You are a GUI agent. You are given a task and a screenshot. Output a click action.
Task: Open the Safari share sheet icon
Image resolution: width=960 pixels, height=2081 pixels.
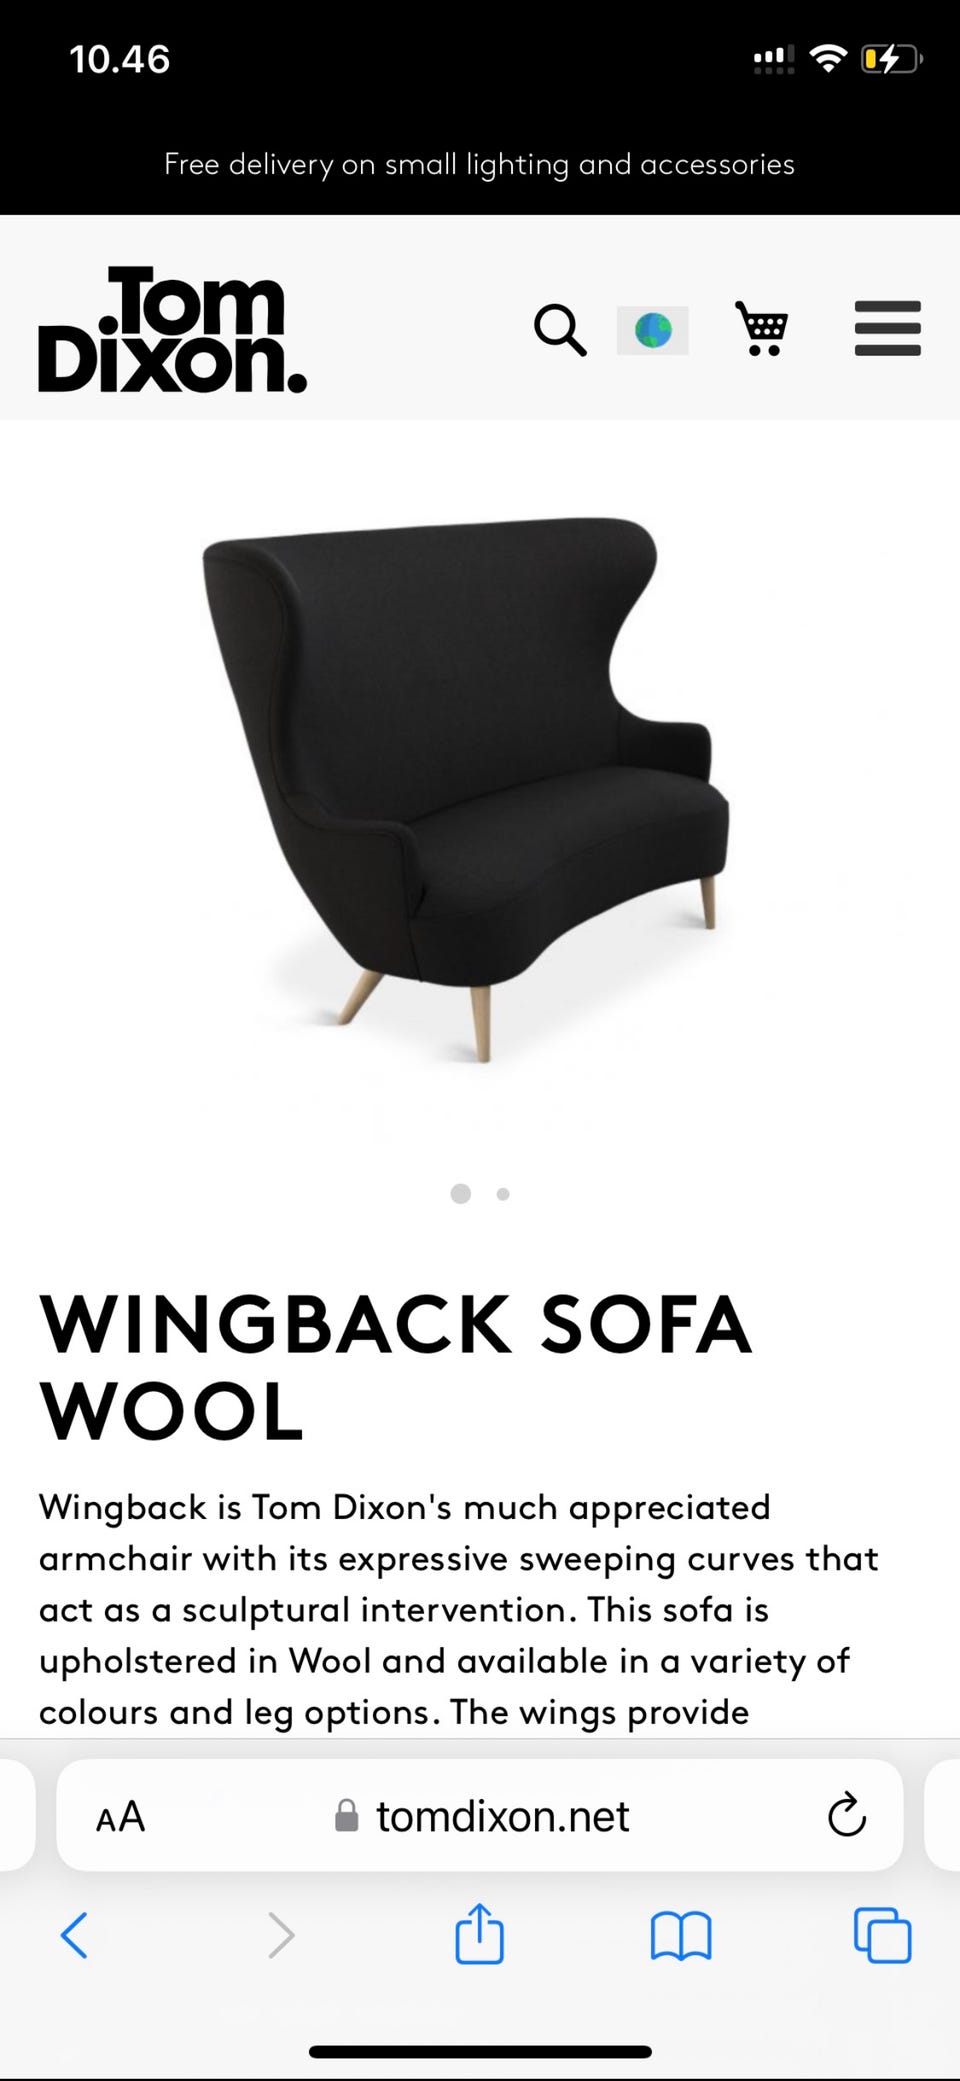479,1932
